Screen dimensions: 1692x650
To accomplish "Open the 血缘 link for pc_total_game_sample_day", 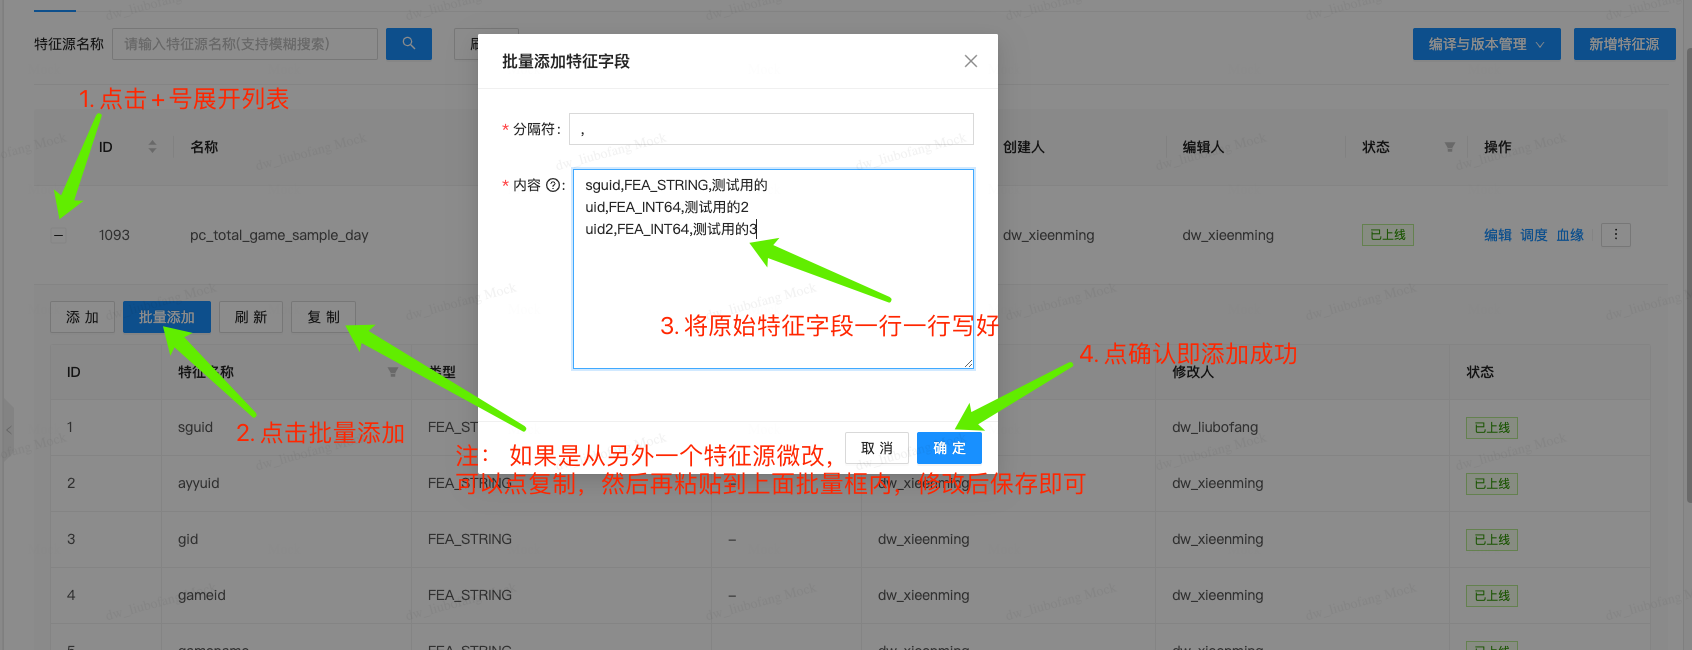I will (x=1569, y=235).
